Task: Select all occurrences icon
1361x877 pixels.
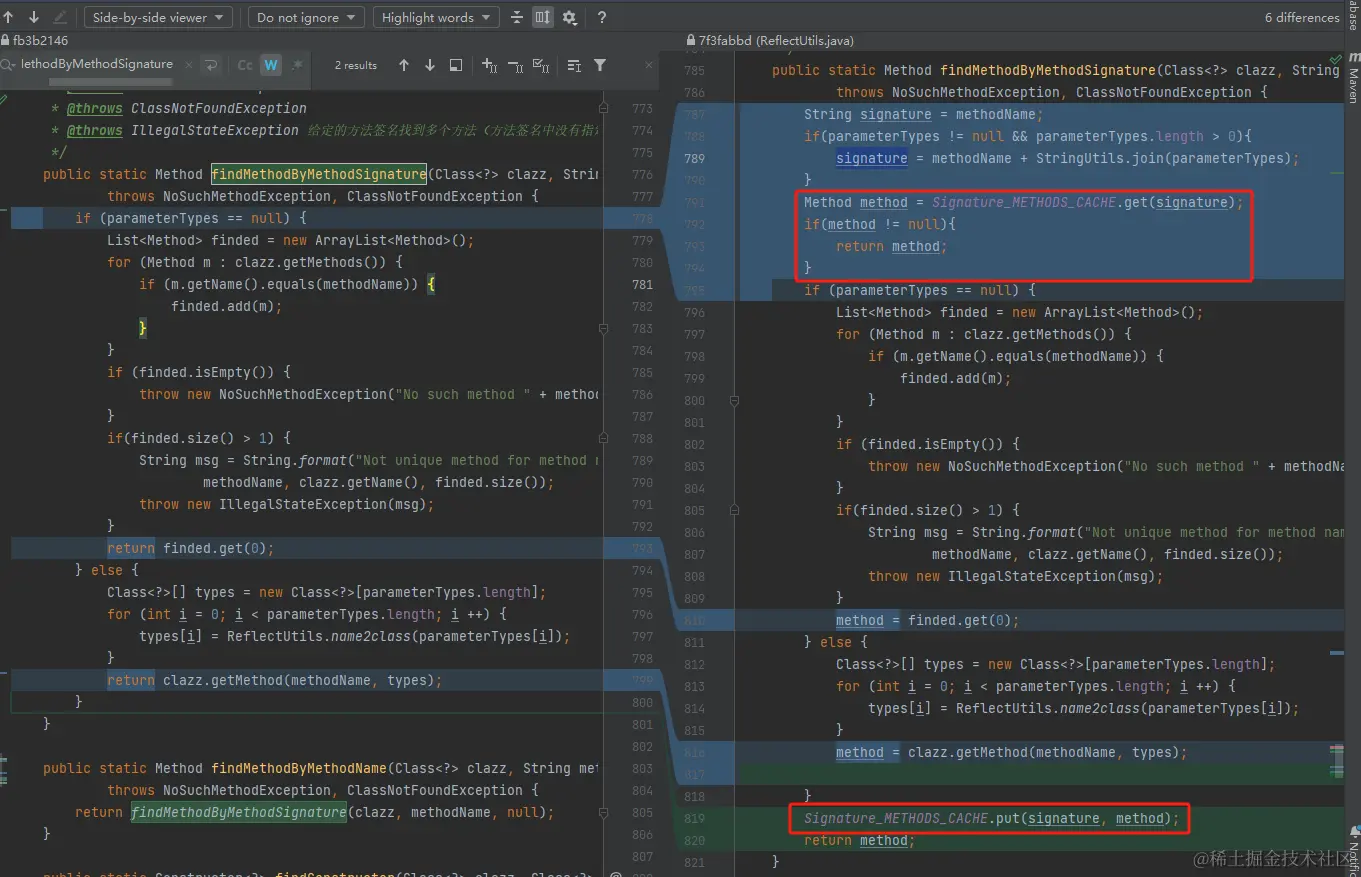Action: coord(541,65)
